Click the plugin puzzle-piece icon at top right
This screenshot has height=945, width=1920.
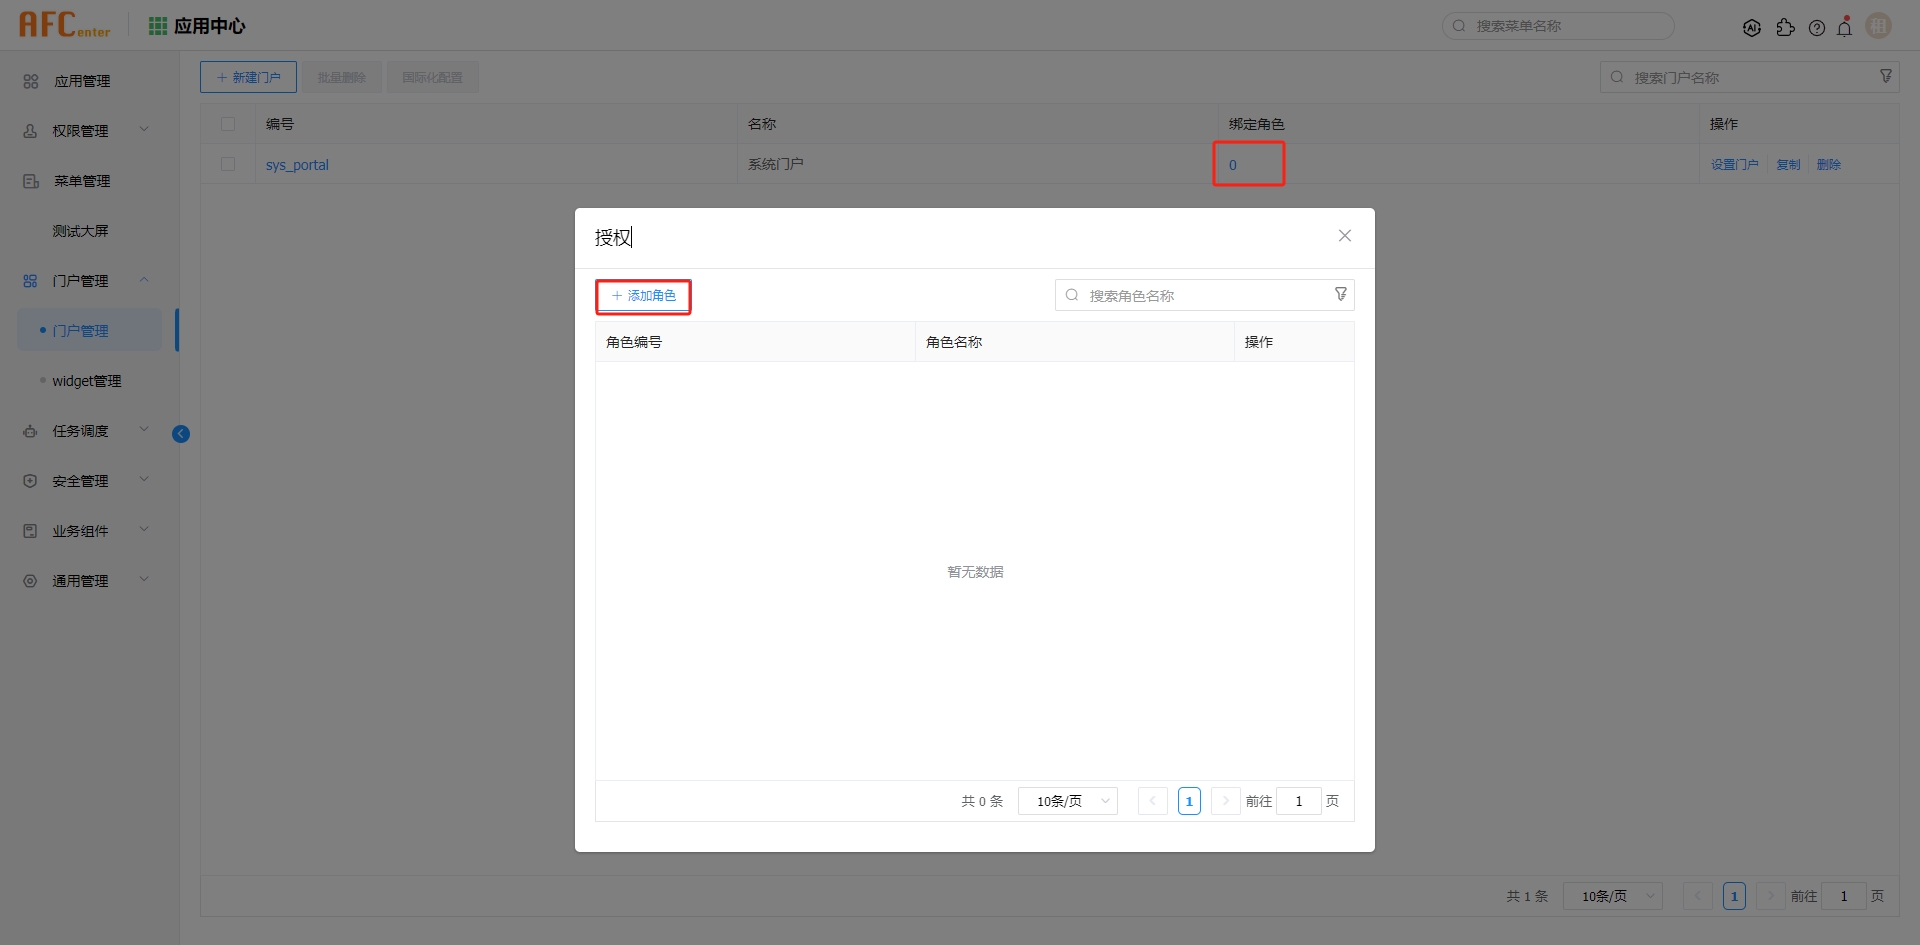[1787, 27]
